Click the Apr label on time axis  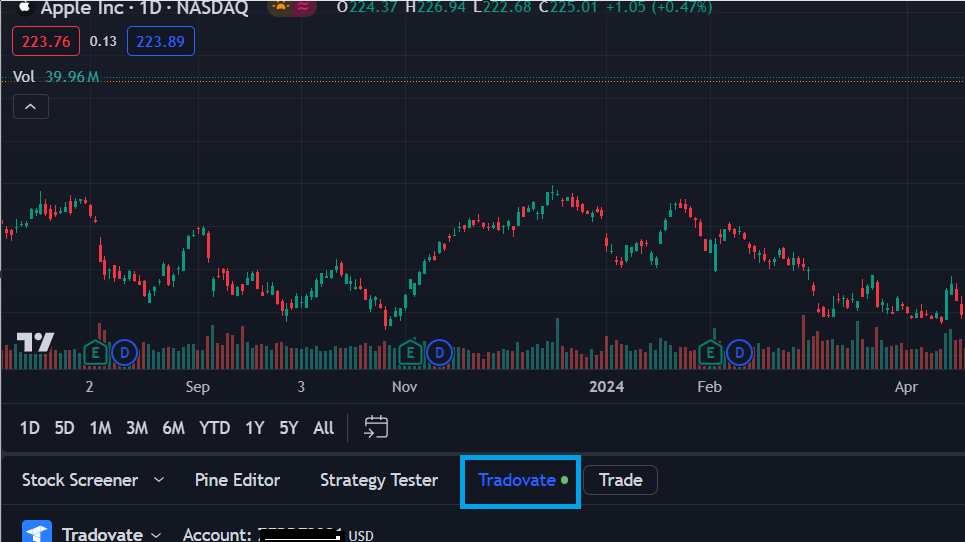pyautogui.click(x=906, y=387)
